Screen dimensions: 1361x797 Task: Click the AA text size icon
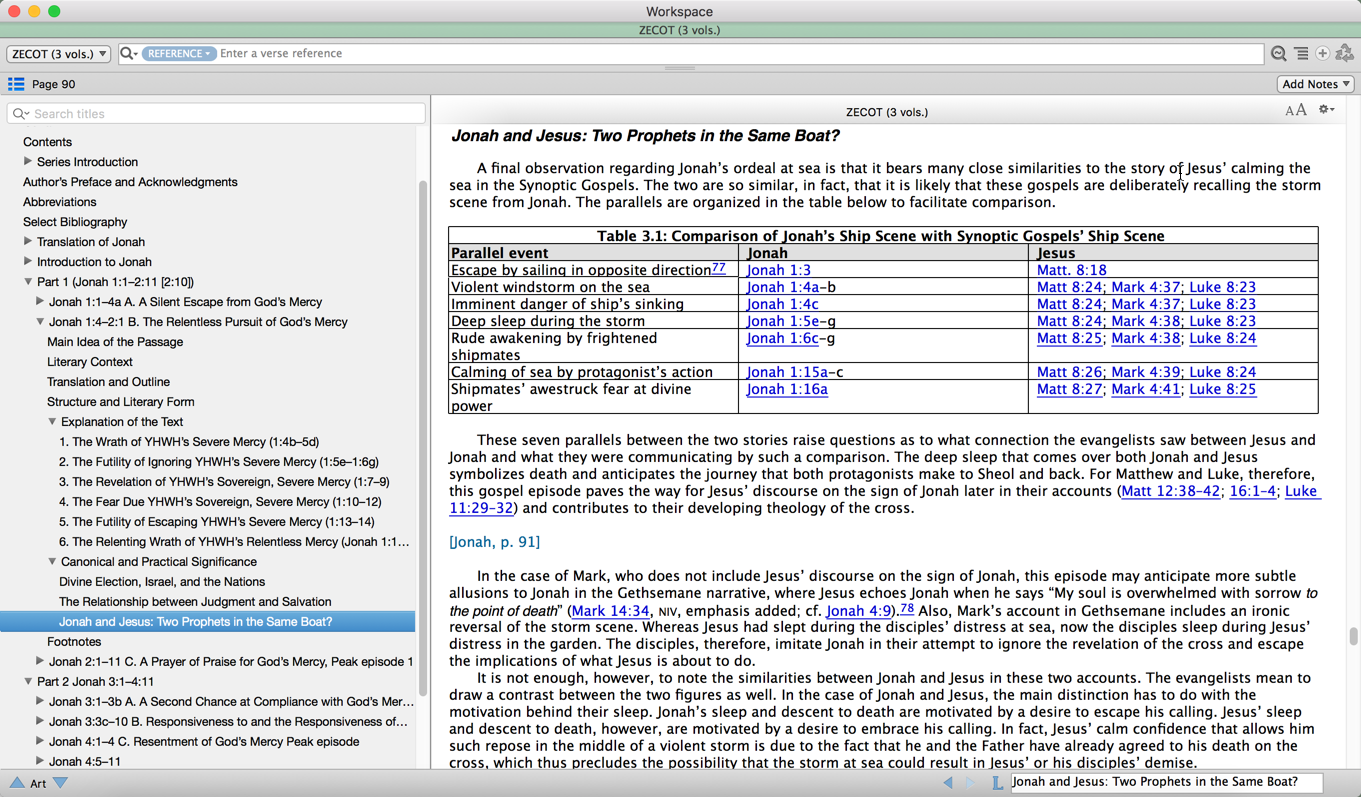pyautogui.click(x=1296, y=111)
